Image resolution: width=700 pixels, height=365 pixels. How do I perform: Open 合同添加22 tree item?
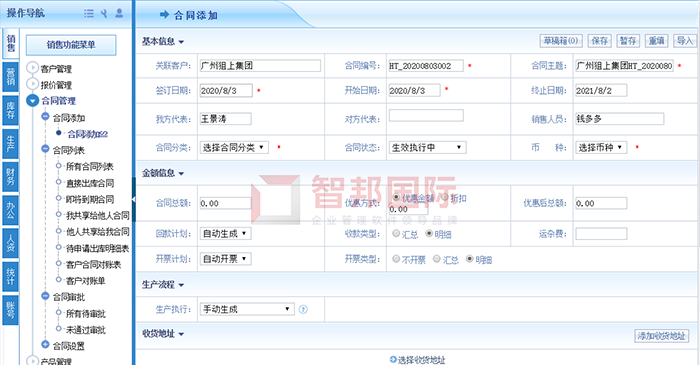click(88, 134)
